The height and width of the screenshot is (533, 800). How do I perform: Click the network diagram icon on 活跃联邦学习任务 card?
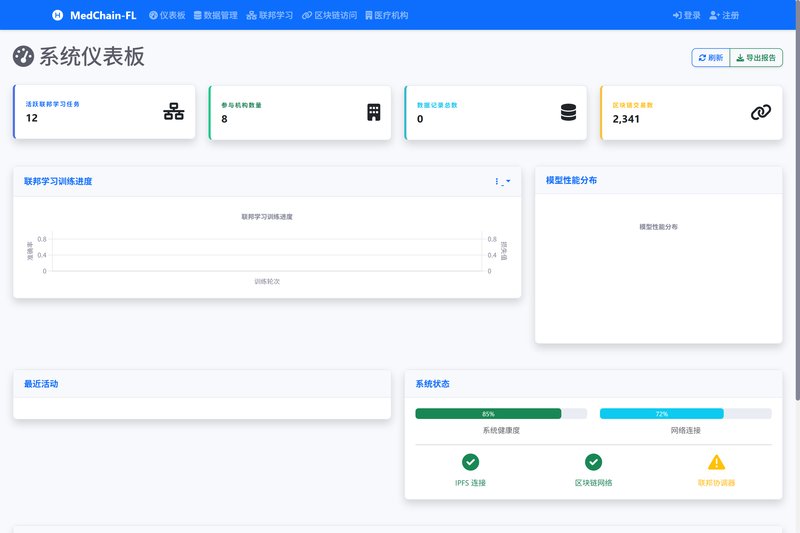(174, 112)
